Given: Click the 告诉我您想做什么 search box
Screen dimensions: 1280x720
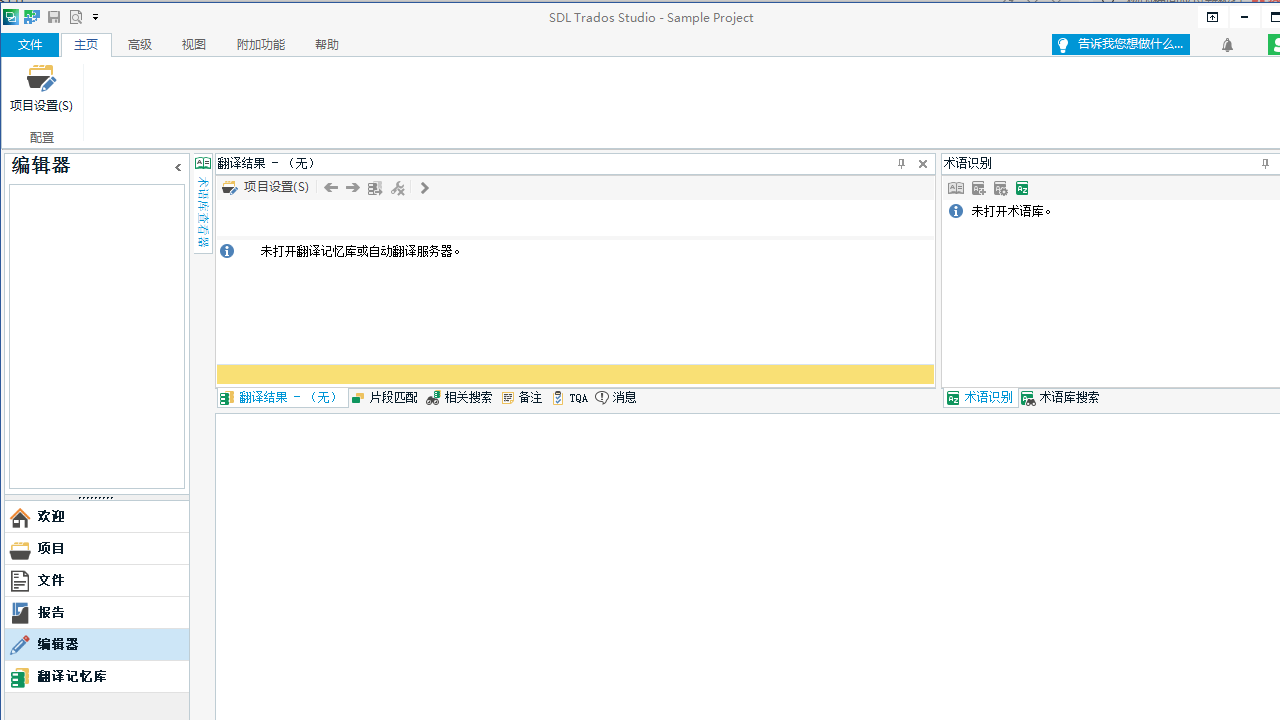Looking at the screenshot, I should click(x=1120, y=44).
